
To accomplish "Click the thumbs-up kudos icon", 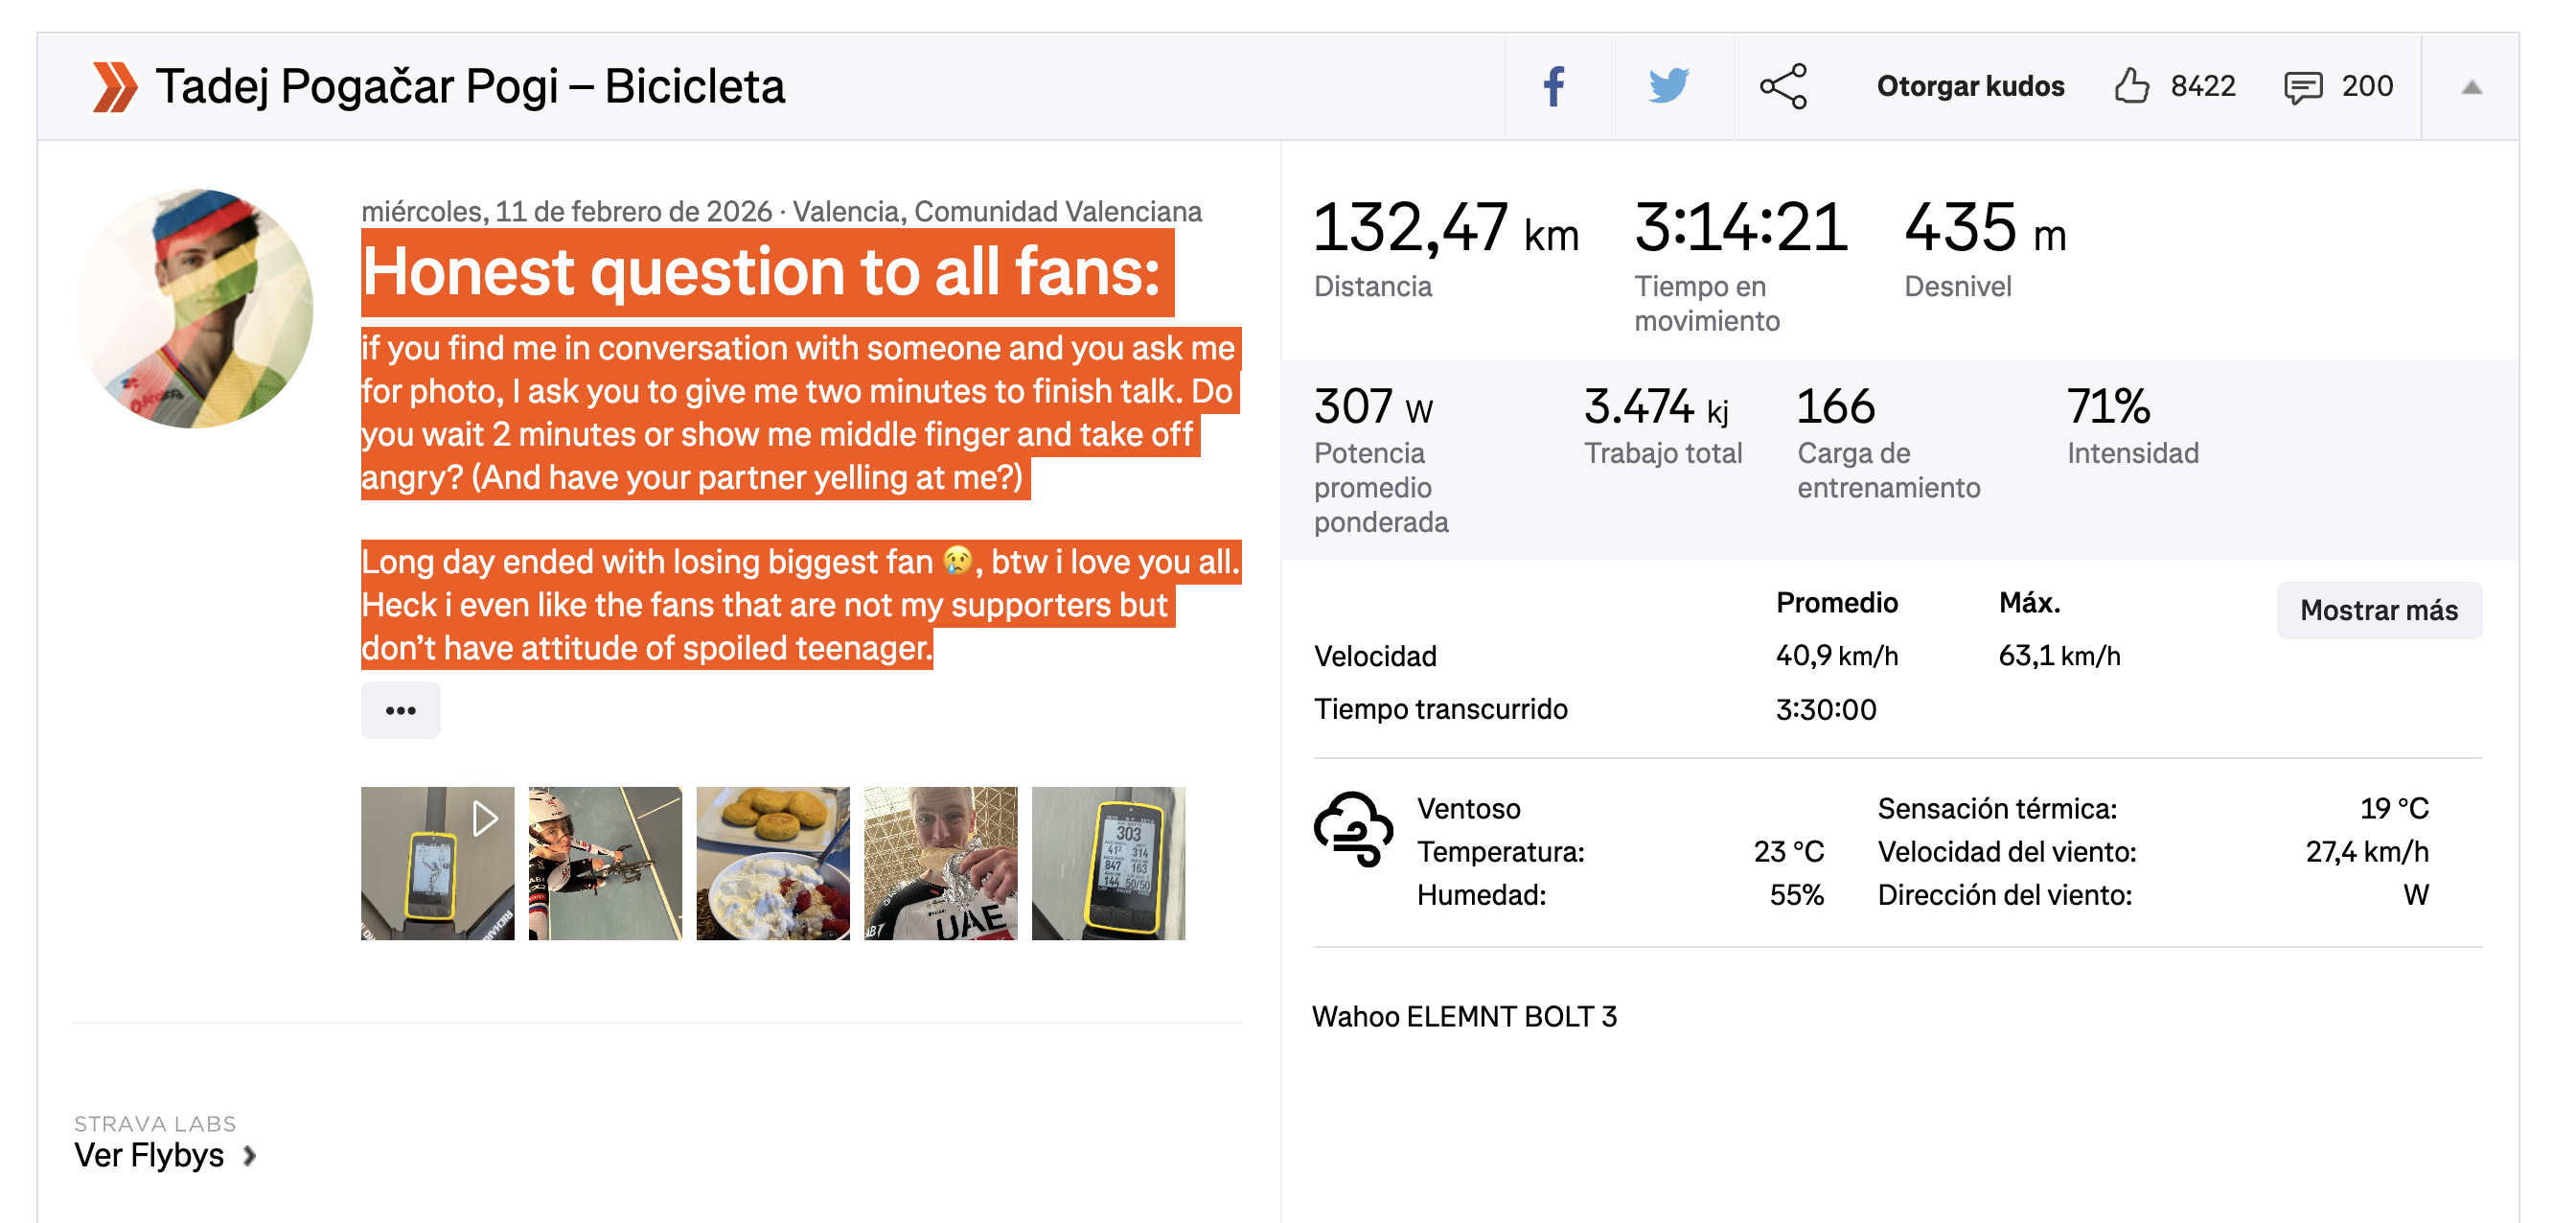I will 2131,87.
